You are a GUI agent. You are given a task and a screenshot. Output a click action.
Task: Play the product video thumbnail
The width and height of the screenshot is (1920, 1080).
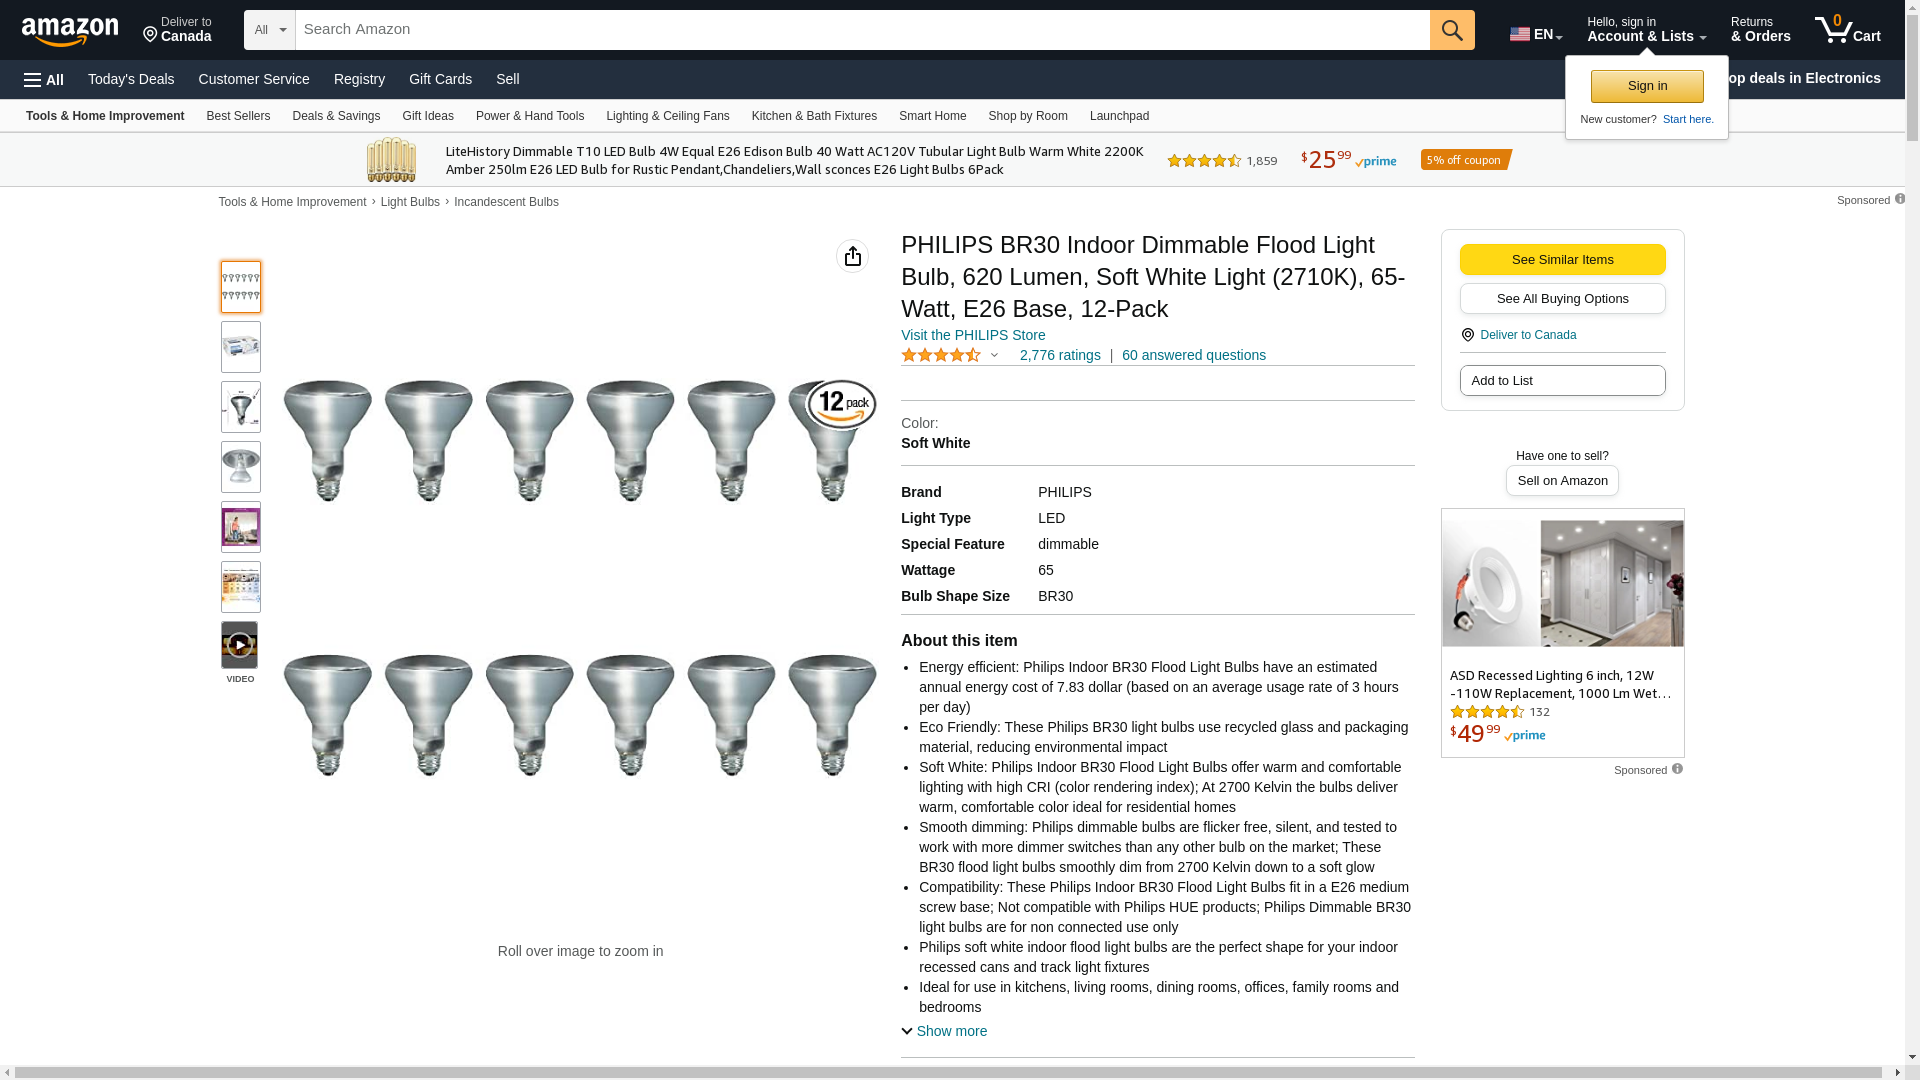tap(240, 645)
